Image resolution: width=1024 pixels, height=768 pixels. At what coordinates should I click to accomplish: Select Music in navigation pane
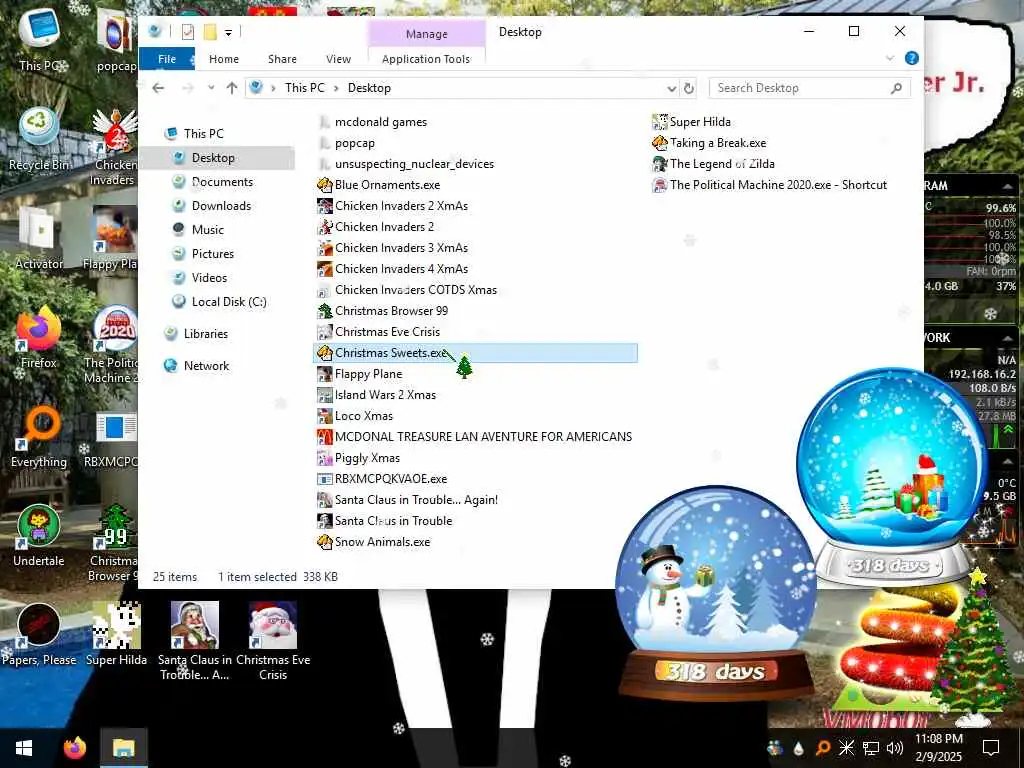(208, 230)
